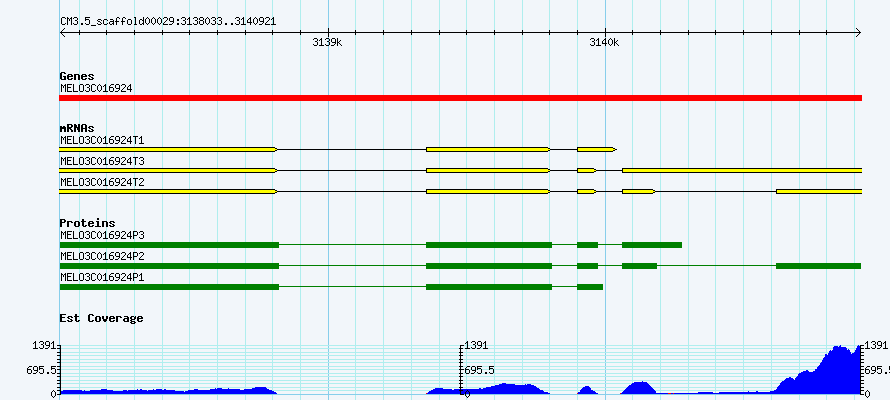Select the second exon of transcript T1
The width and height of the screenshot is (890, 400).
tap(488, 149)
